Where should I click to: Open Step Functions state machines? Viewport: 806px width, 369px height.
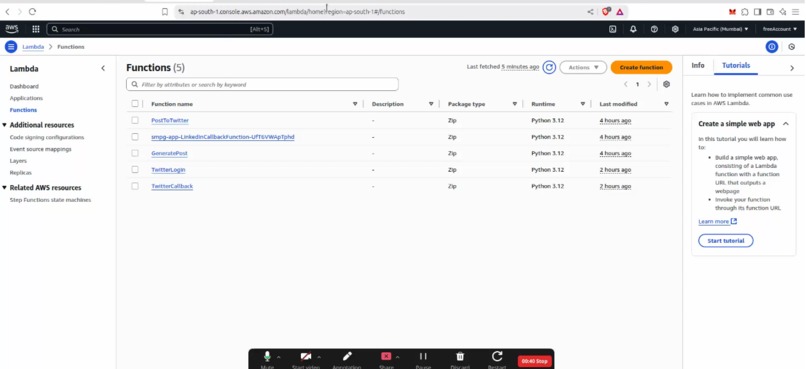(50, 200)
